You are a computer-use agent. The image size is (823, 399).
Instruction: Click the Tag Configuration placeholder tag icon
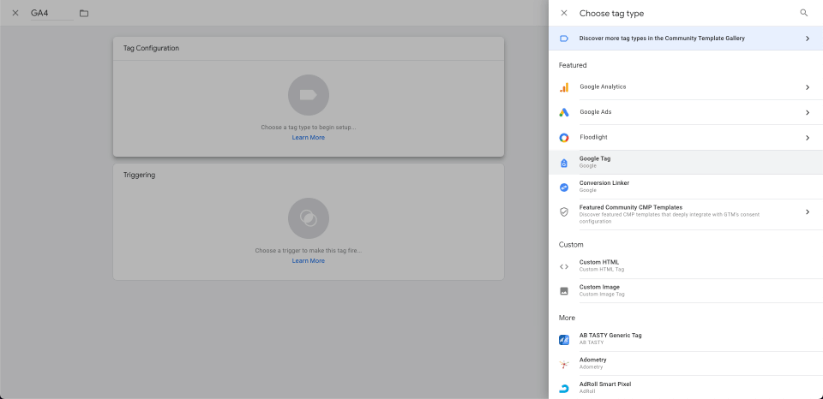point(309,95)
